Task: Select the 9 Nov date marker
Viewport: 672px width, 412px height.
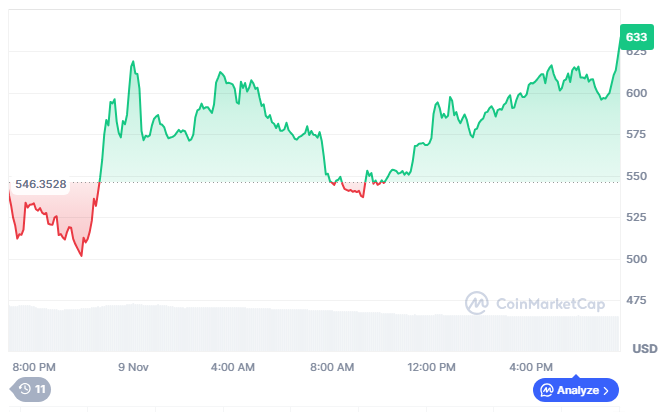Action: pos(134,367)
